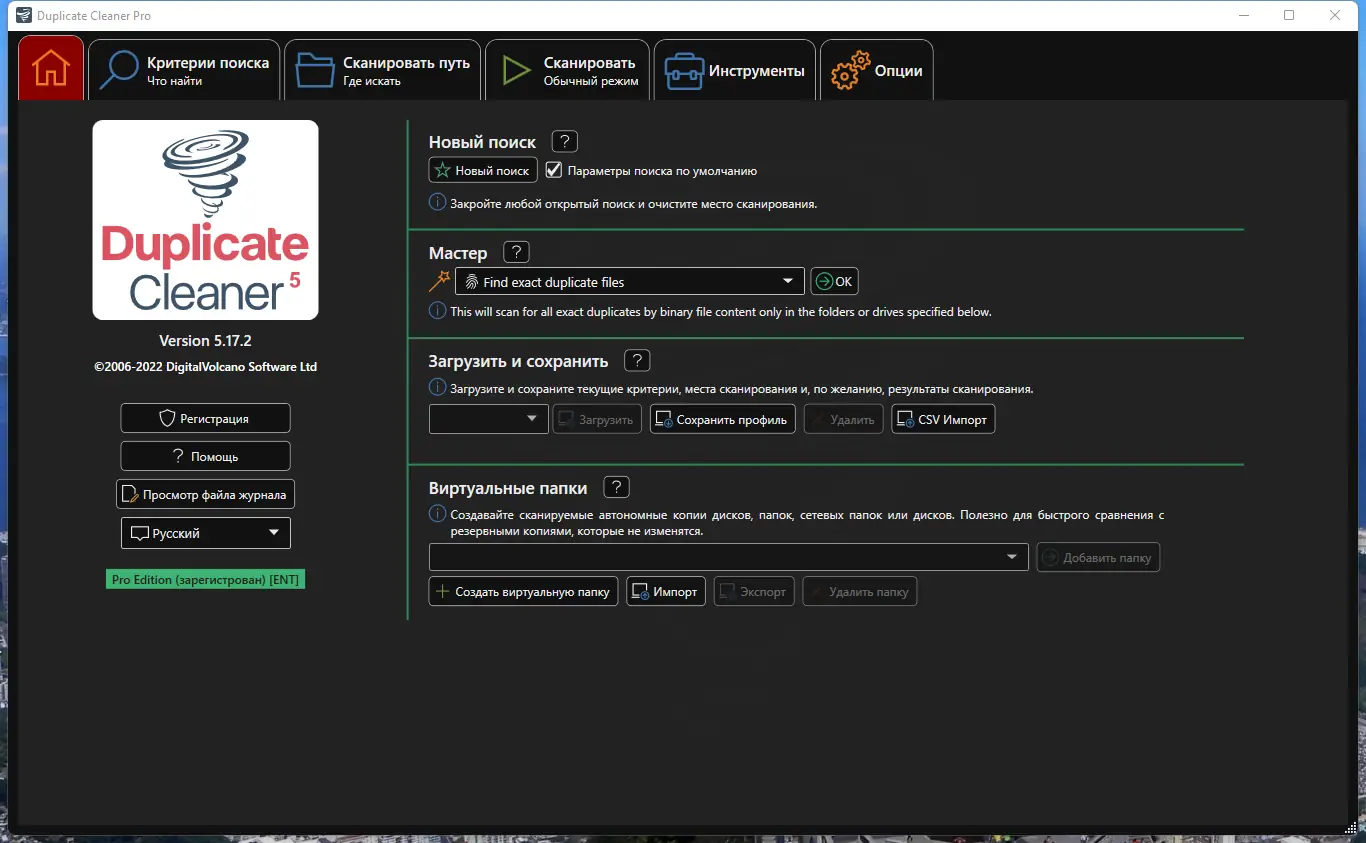Image resolution: width=1366 pixels, height=843 pixels.
Task: Open the Критерии поиска magnifier icon
Action: tap(117, 69)
